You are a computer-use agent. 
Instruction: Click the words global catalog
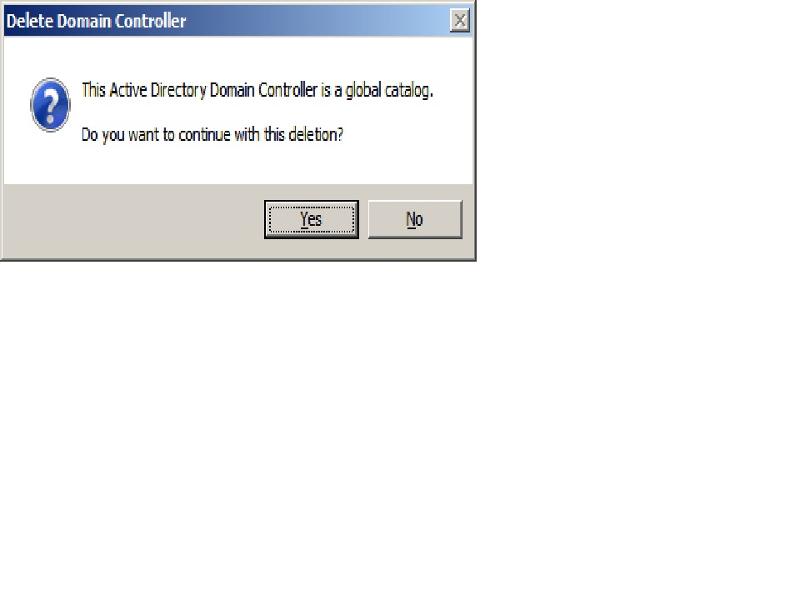click(389, 90)
